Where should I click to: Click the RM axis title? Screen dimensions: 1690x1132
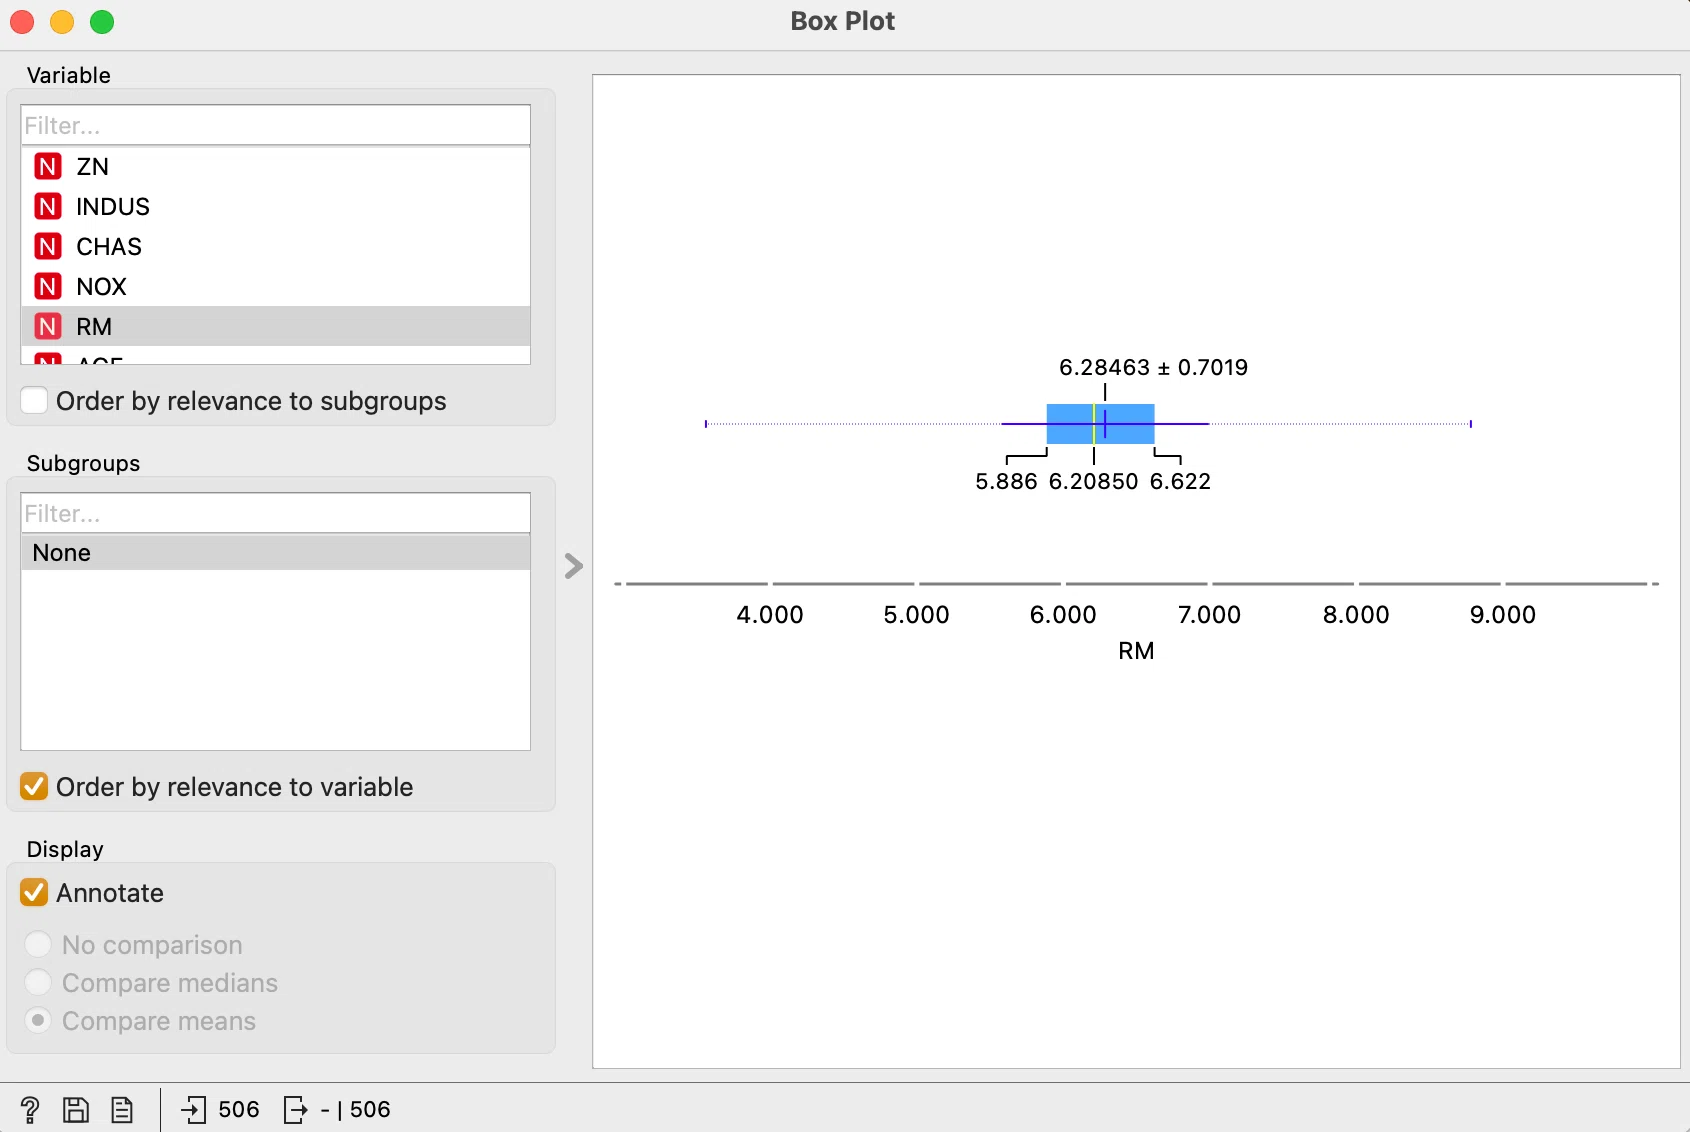point(1136,651)
